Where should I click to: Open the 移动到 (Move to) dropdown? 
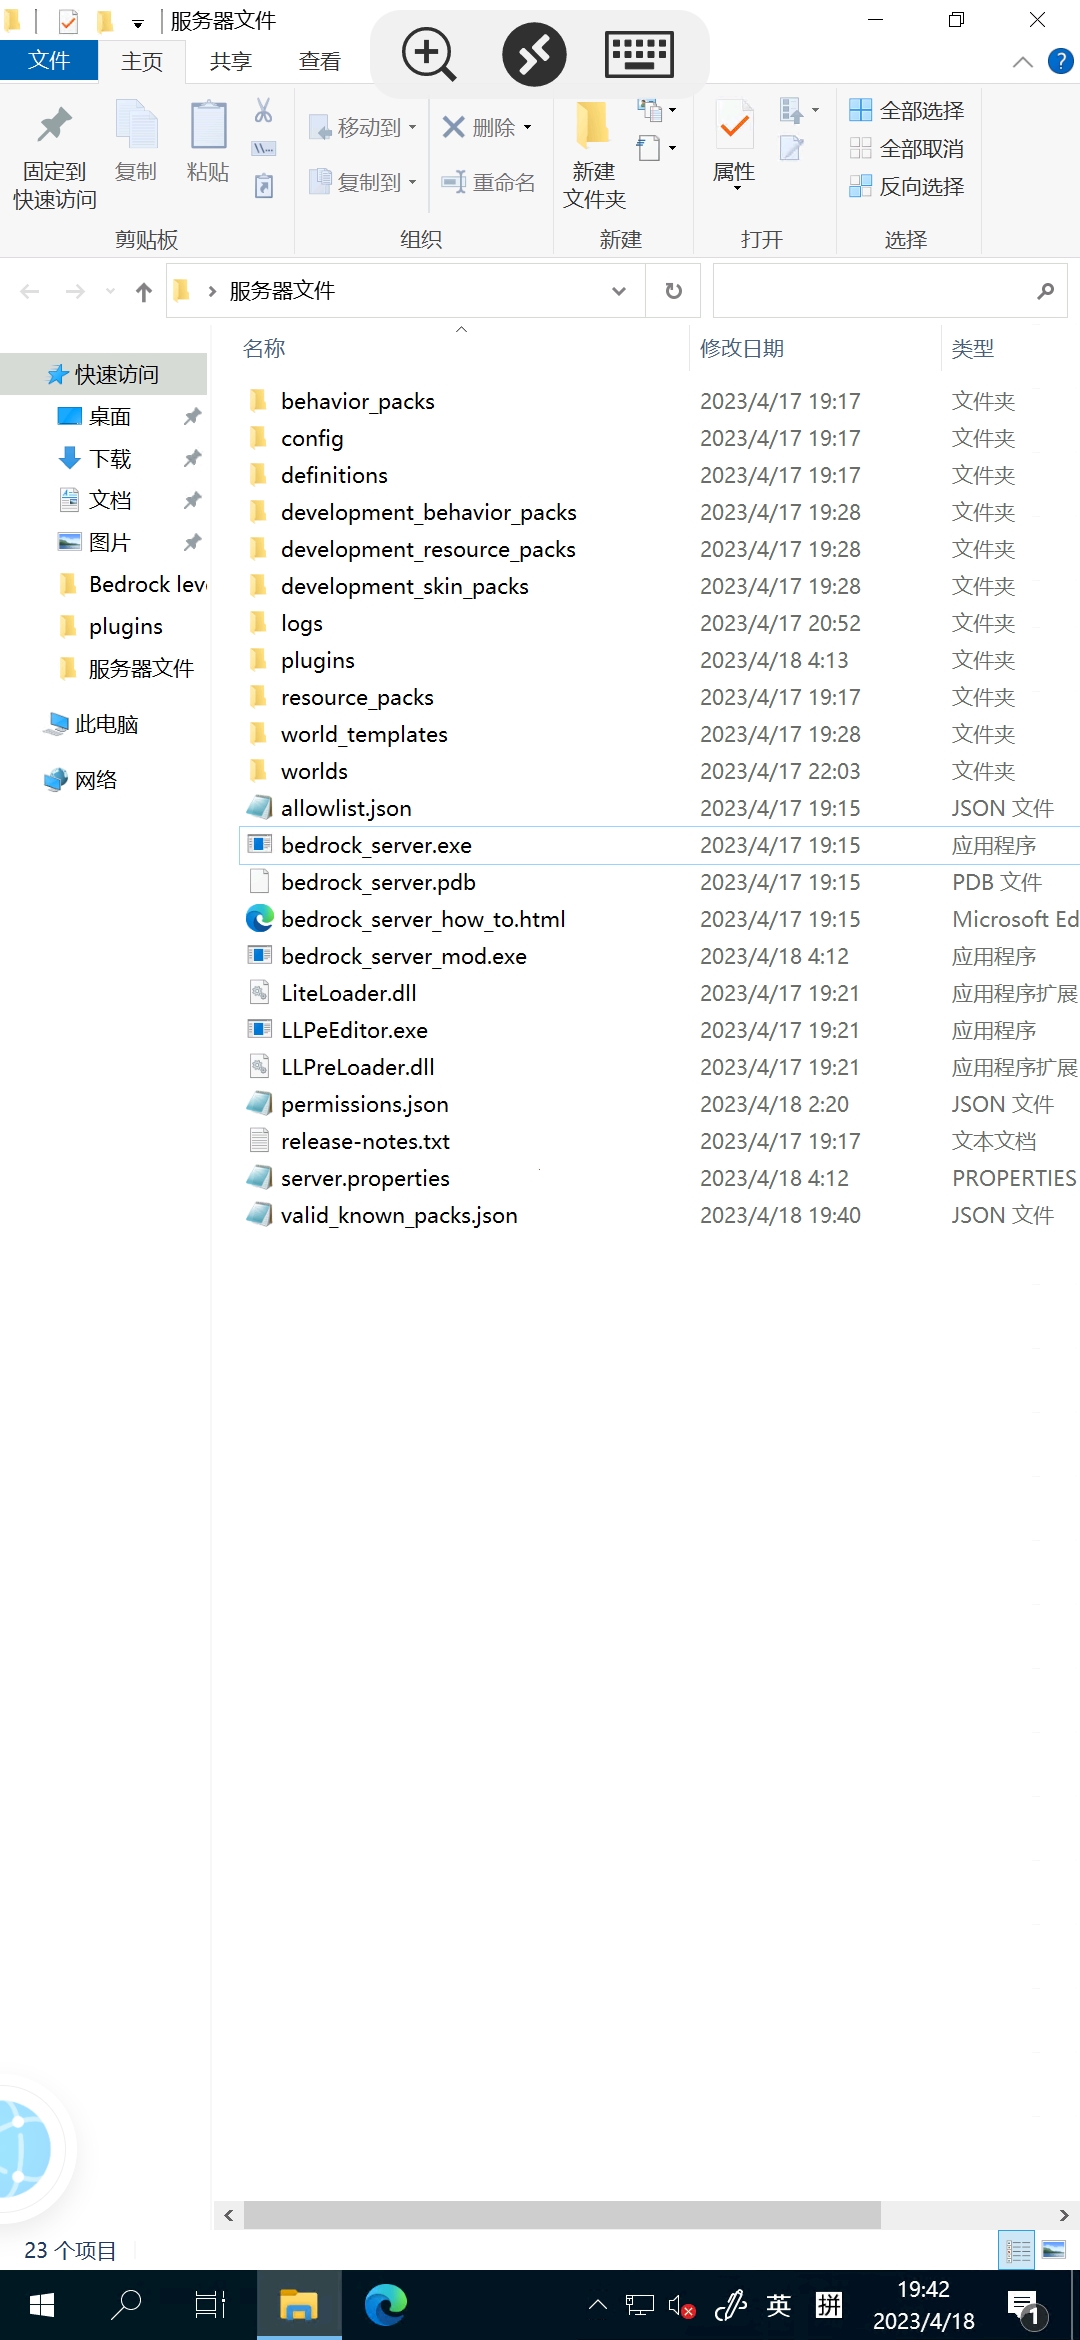[363, 127]
